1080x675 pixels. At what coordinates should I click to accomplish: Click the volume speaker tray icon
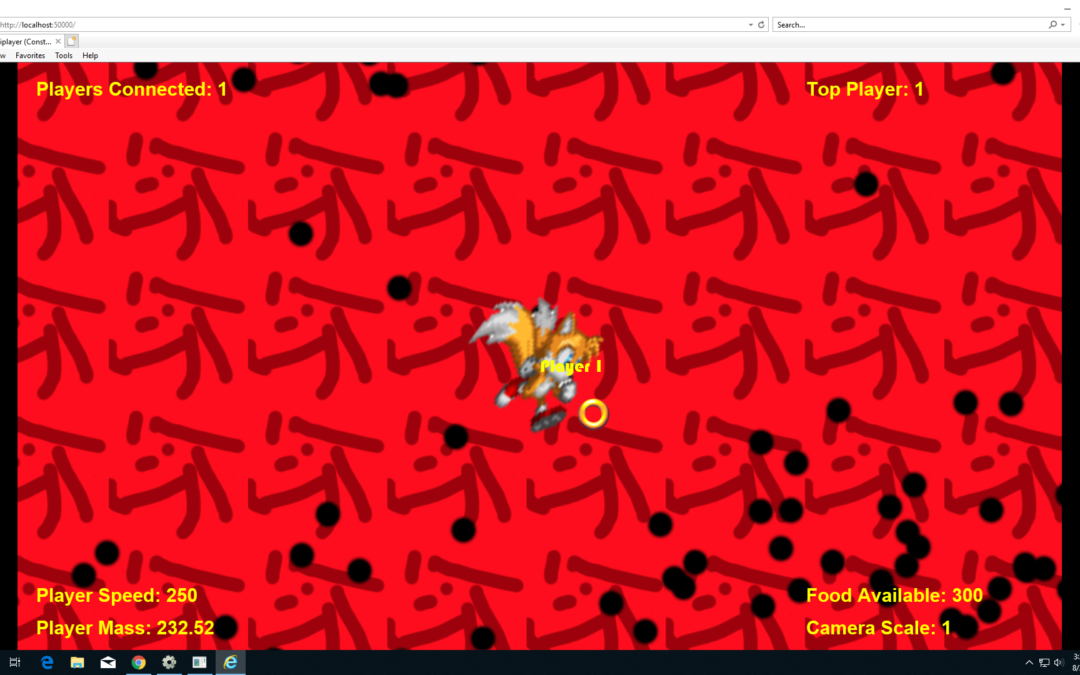tap(1059, 663)
